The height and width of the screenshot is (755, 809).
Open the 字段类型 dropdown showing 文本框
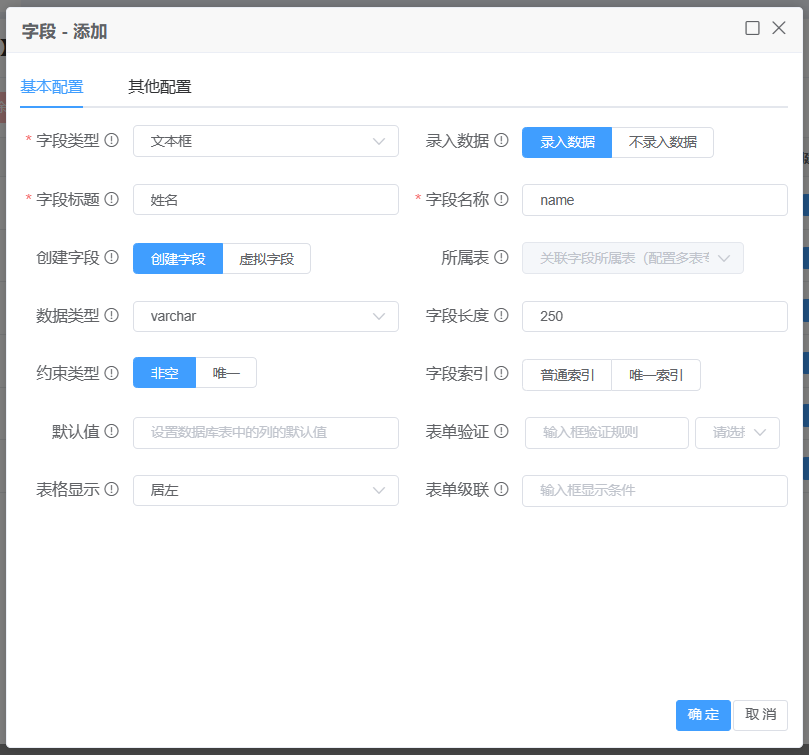pos(265,141)
